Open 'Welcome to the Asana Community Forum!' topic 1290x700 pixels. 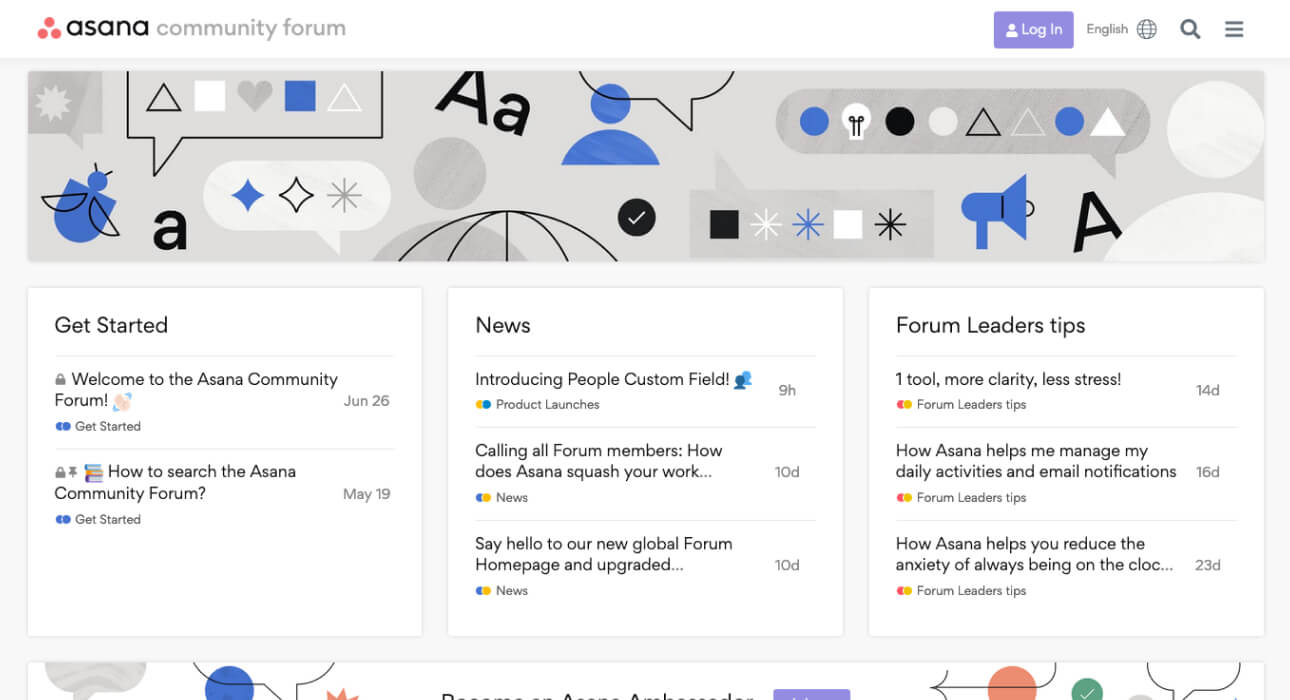(196, 390)
